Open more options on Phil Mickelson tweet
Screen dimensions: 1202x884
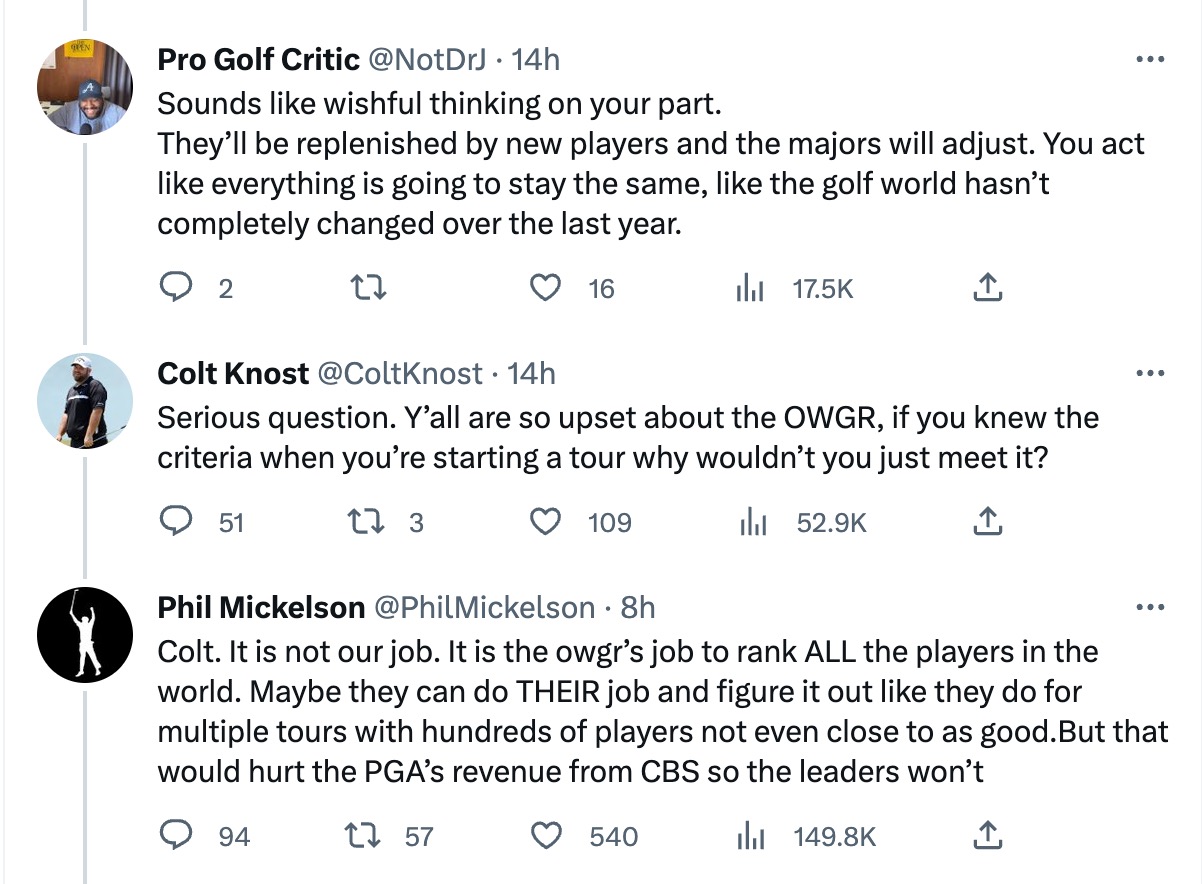coord(1151,607)
